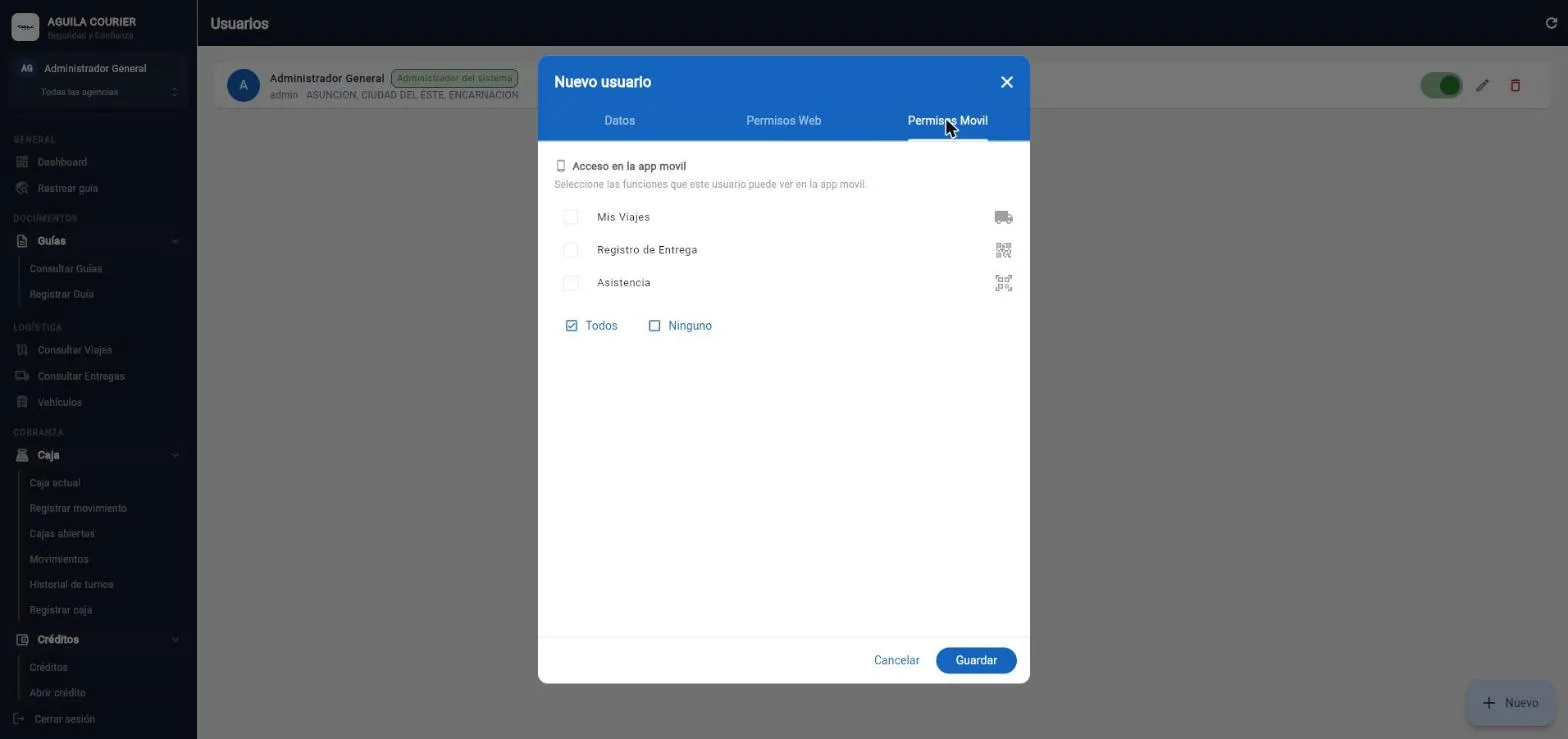Check the Mis Viajes checkbox
The width and height of the screenshot is (1568, 739).
tap(570, 217)
